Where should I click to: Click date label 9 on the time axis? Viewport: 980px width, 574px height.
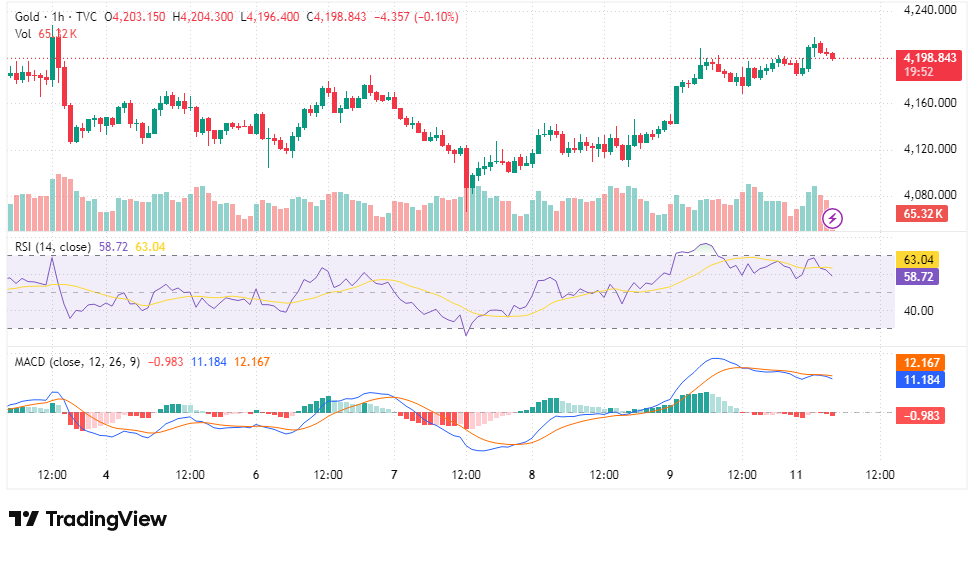[x=670, y=475]
